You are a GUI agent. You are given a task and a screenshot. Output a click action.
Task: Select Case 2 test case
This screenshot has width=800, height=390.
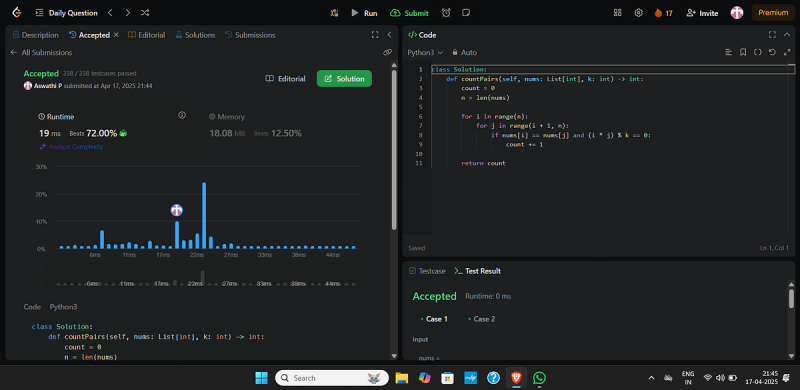pyautogui.click(x=482, y=319)
